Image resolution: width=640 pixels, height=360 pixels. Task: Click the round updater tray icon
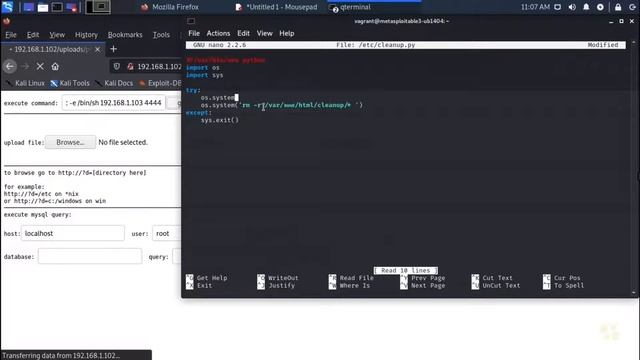click(x=600, y=7)
